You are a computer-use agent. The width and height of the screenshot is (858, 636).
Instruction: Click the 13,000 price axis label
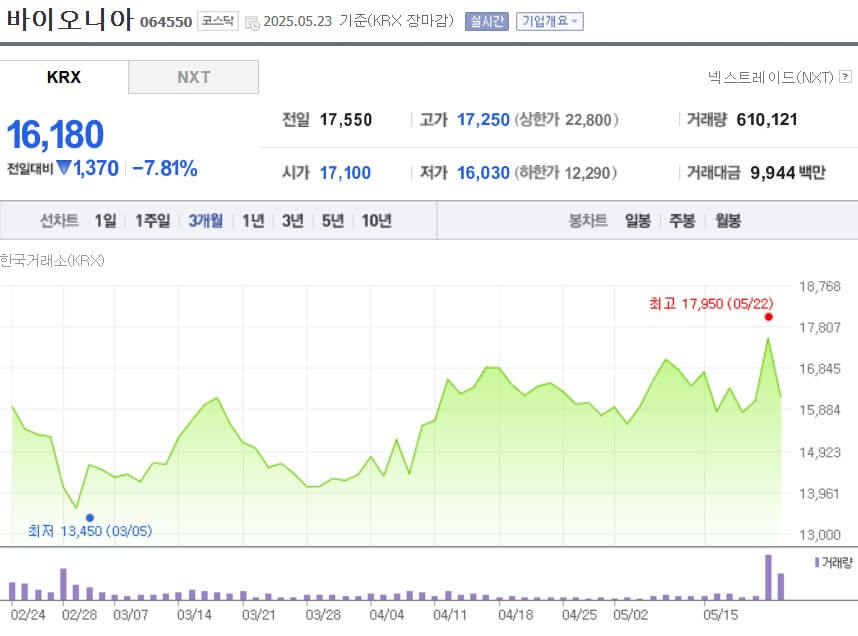820,535
